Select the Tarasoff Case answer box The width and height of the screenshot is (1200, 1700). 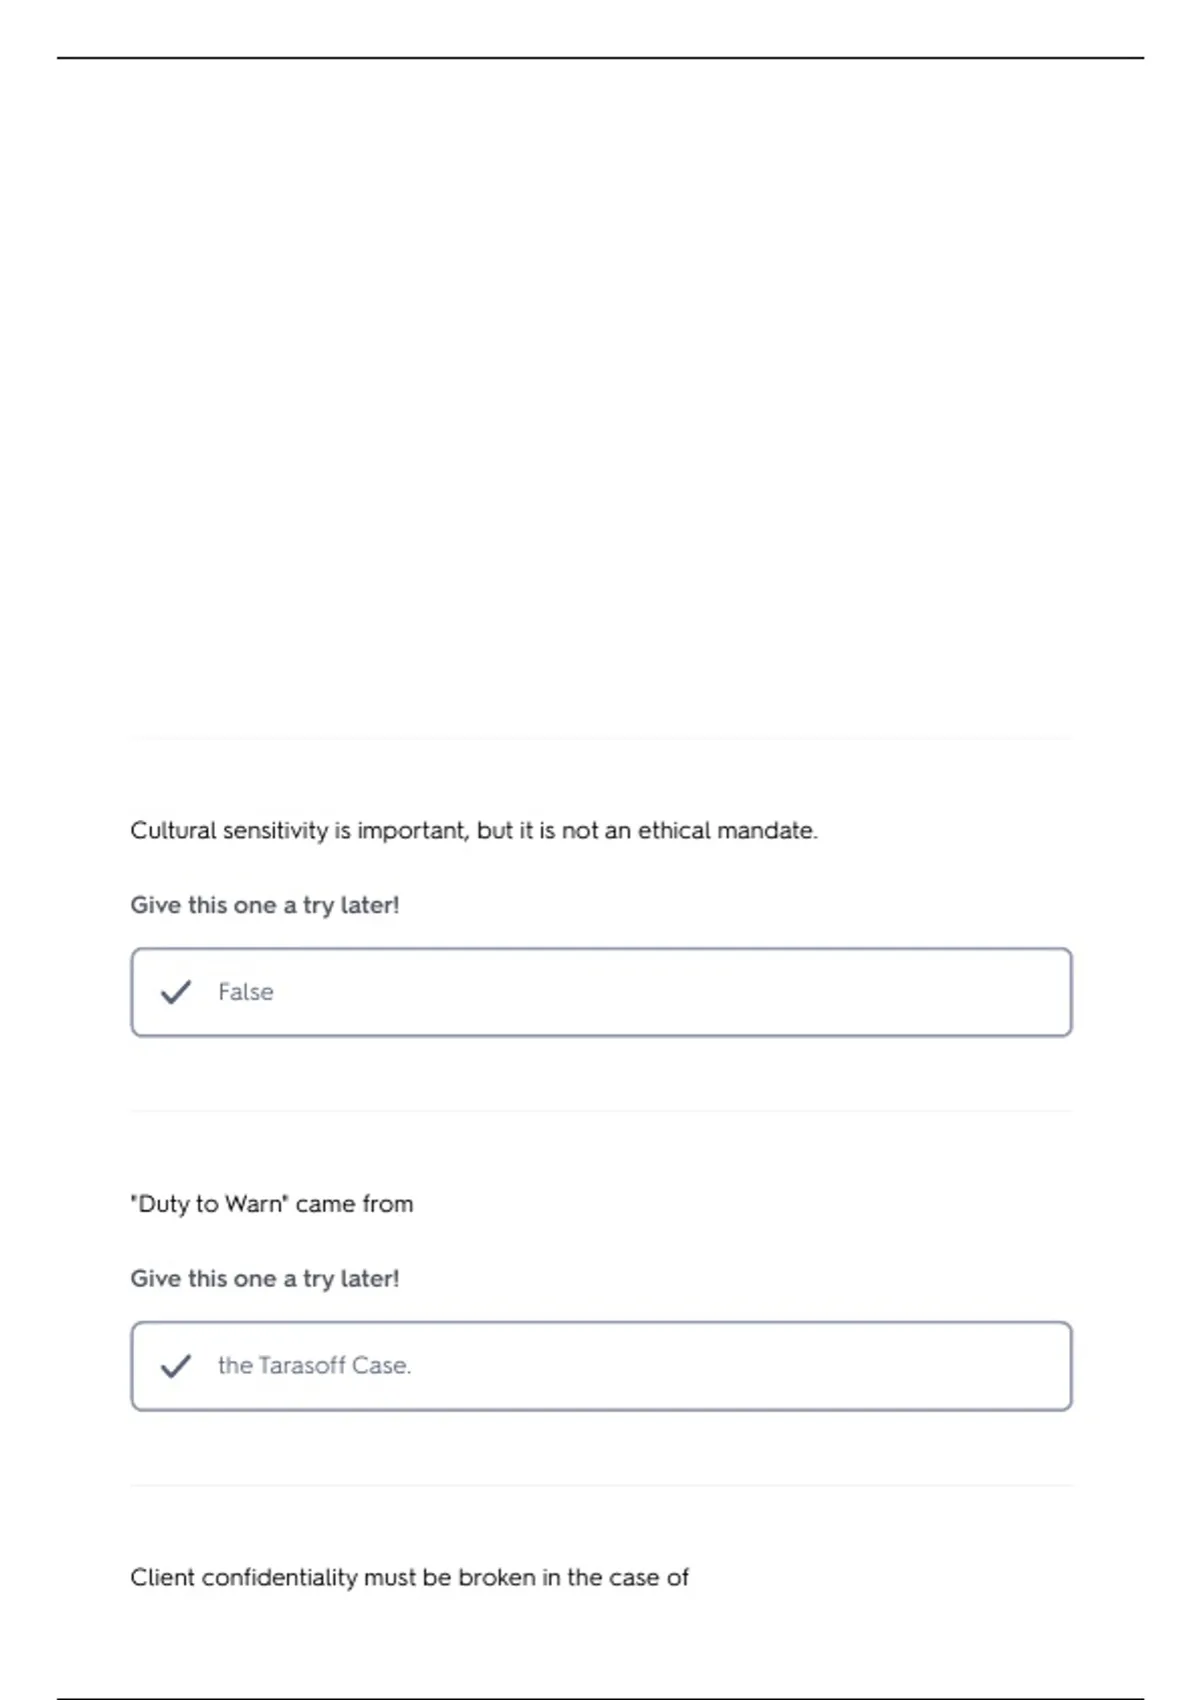point(601,1366)
